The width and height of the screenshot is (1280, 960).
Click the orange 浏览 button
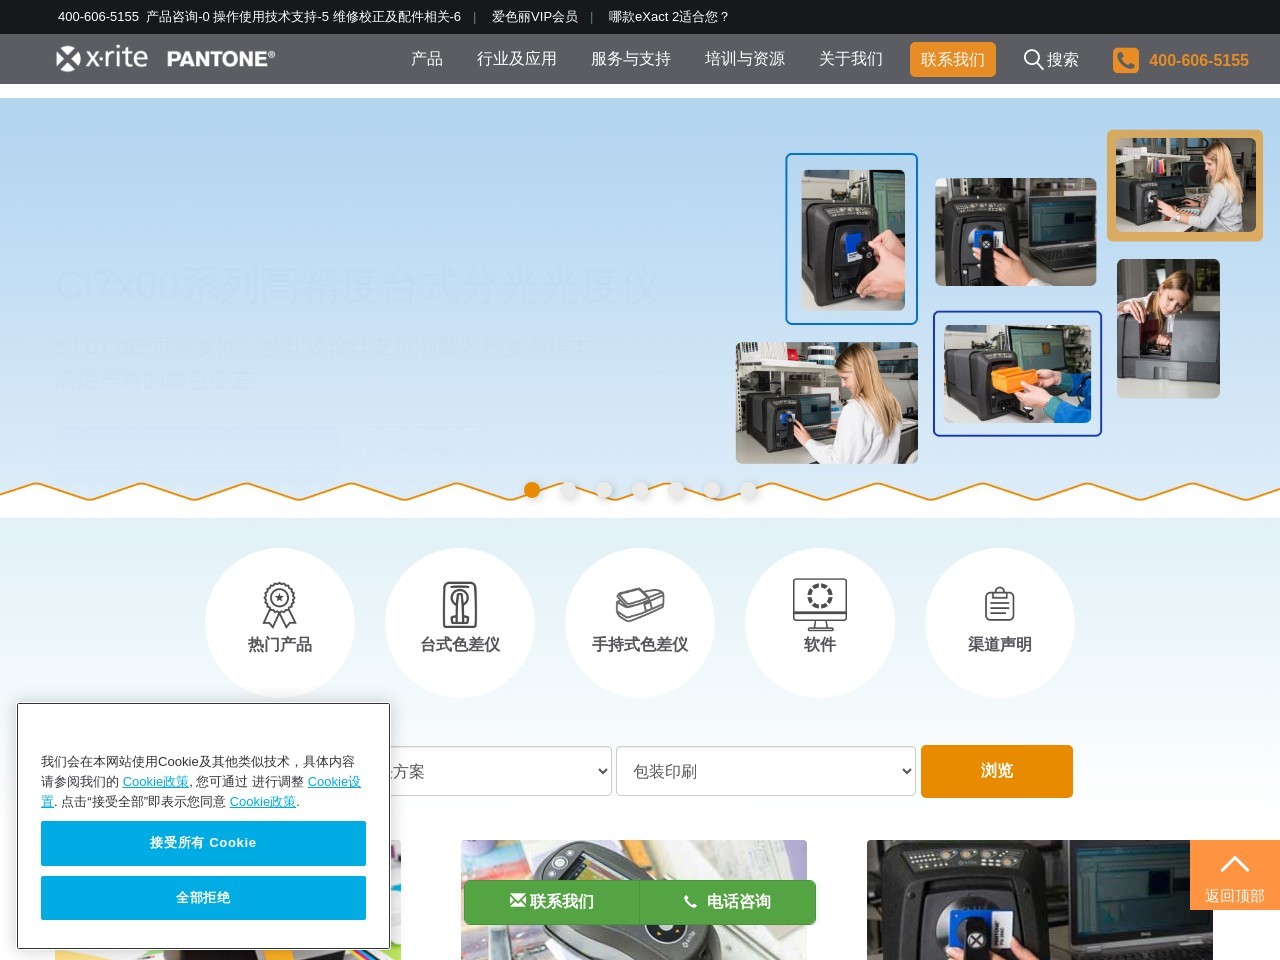point(996,771)
